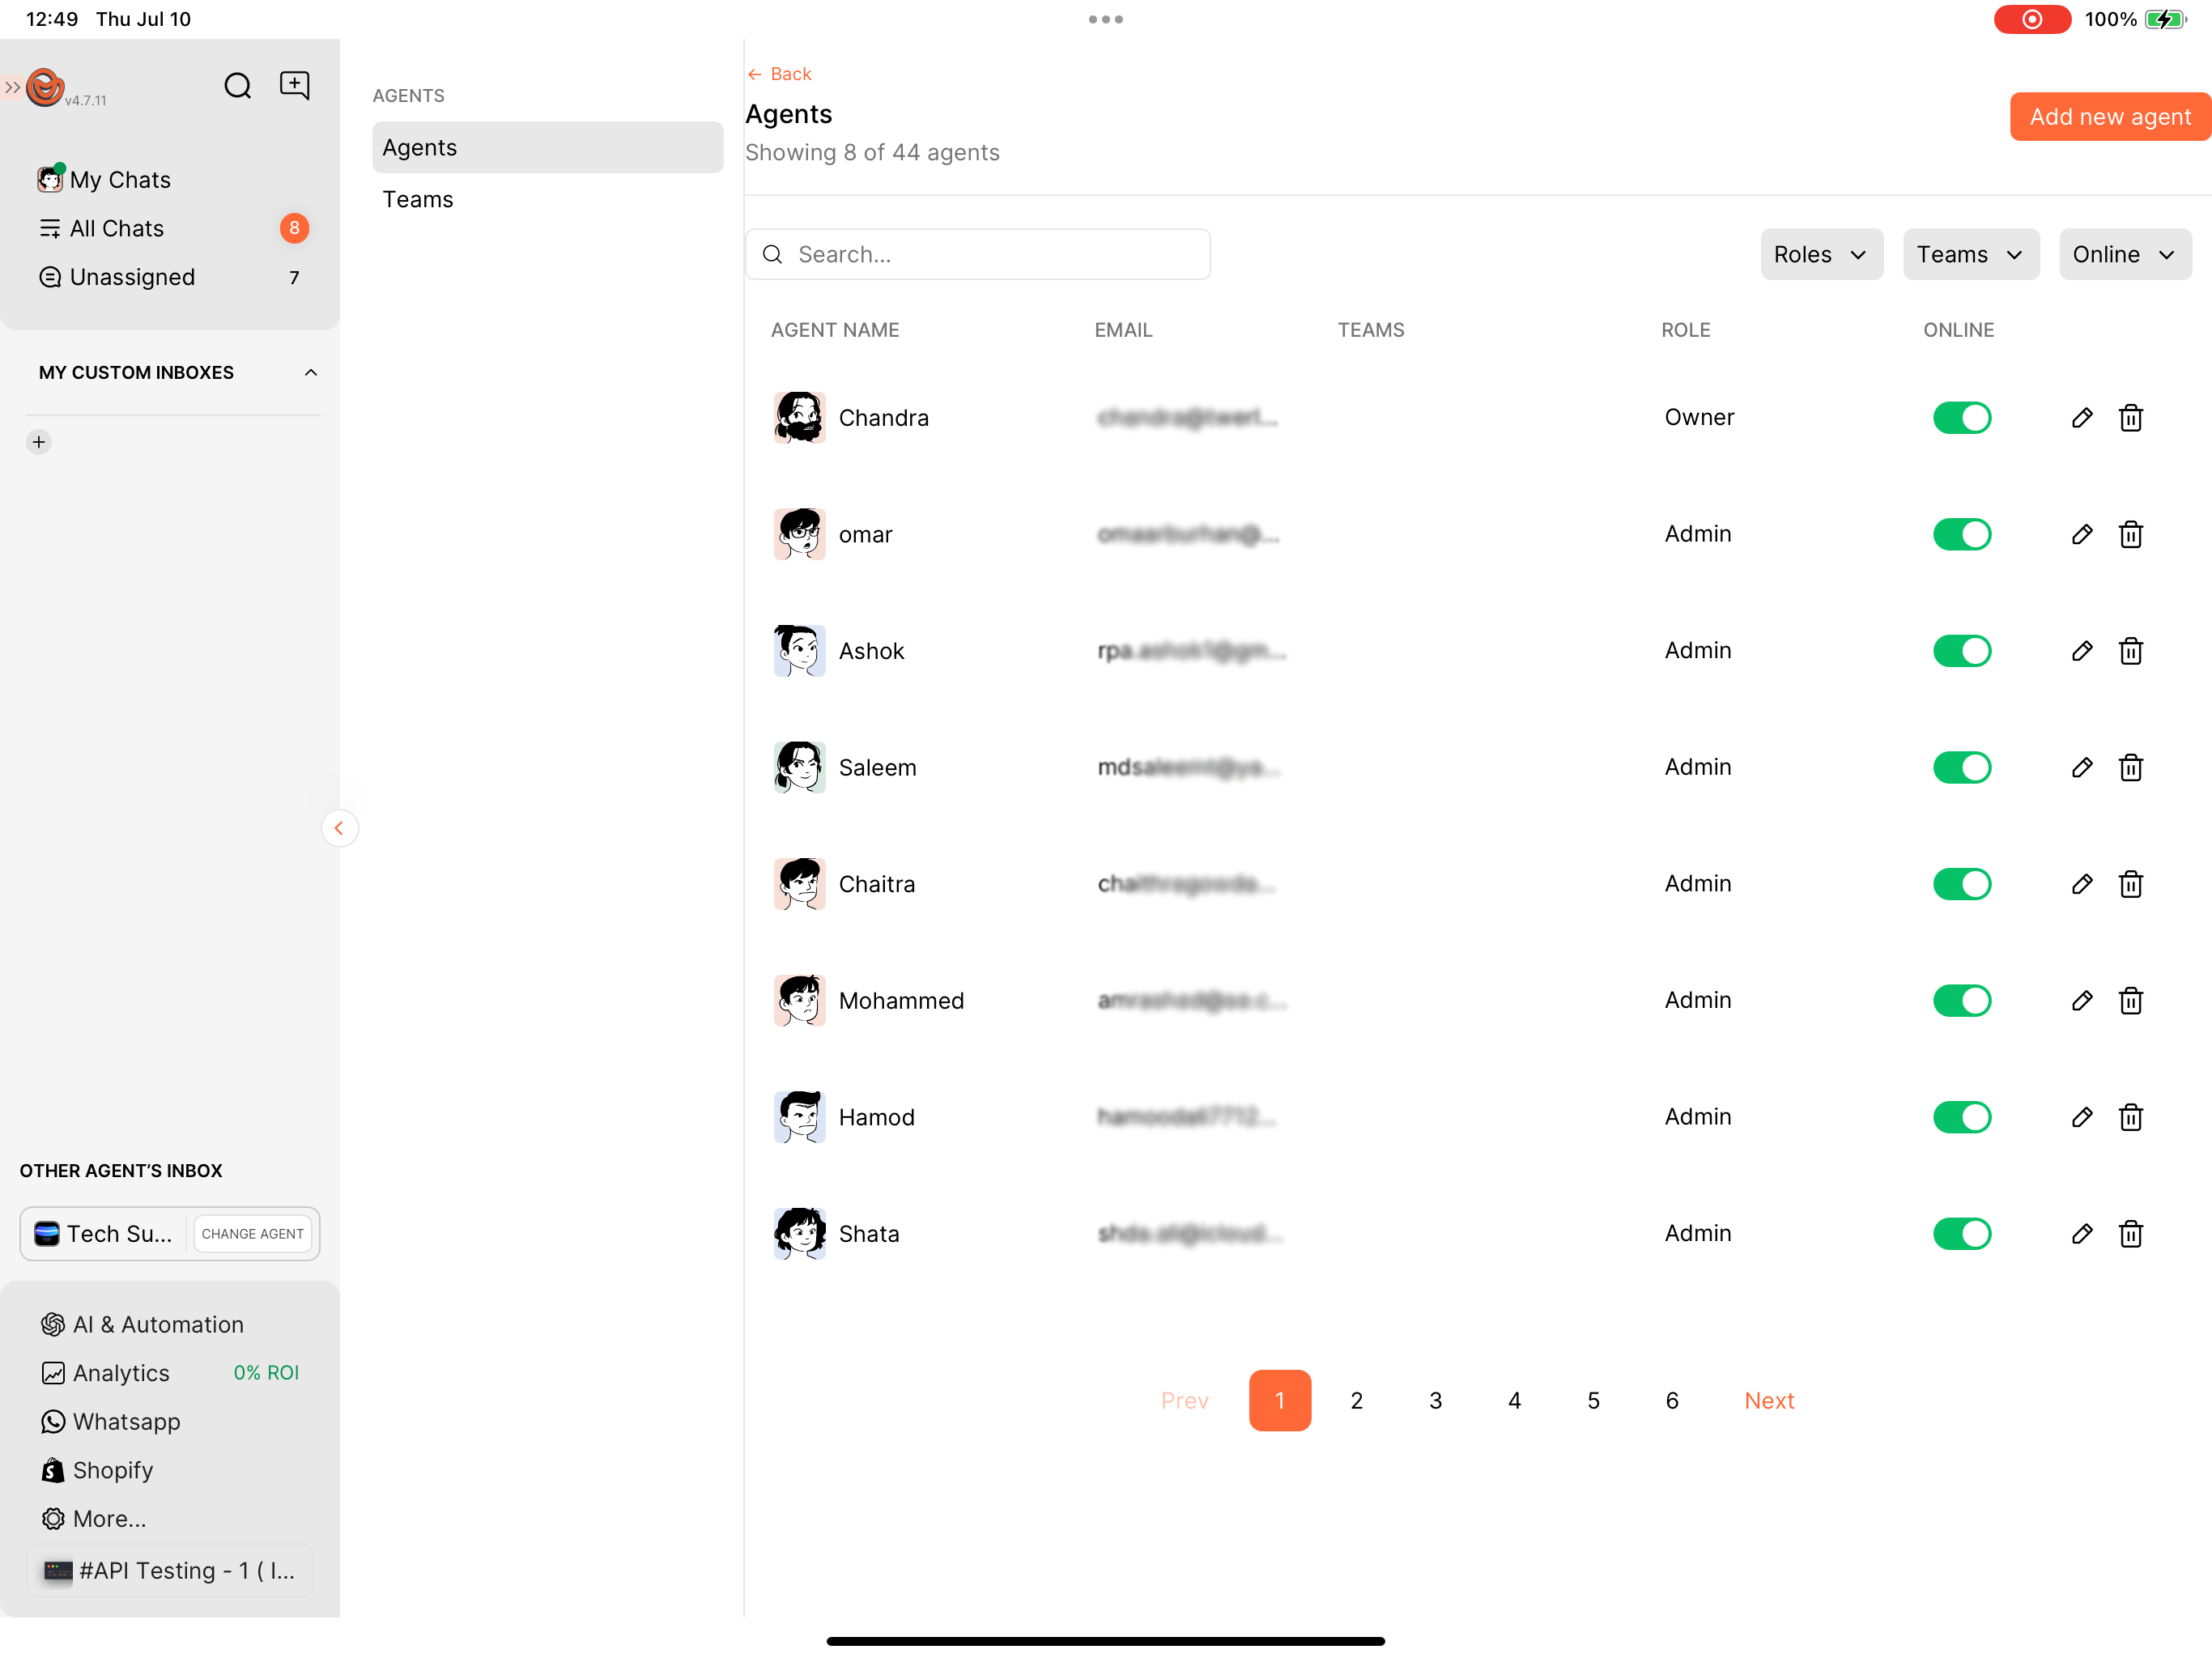2212x1658 pixels.
Task: Tap the three-dot multitasking control
Action: (1105, 19)
